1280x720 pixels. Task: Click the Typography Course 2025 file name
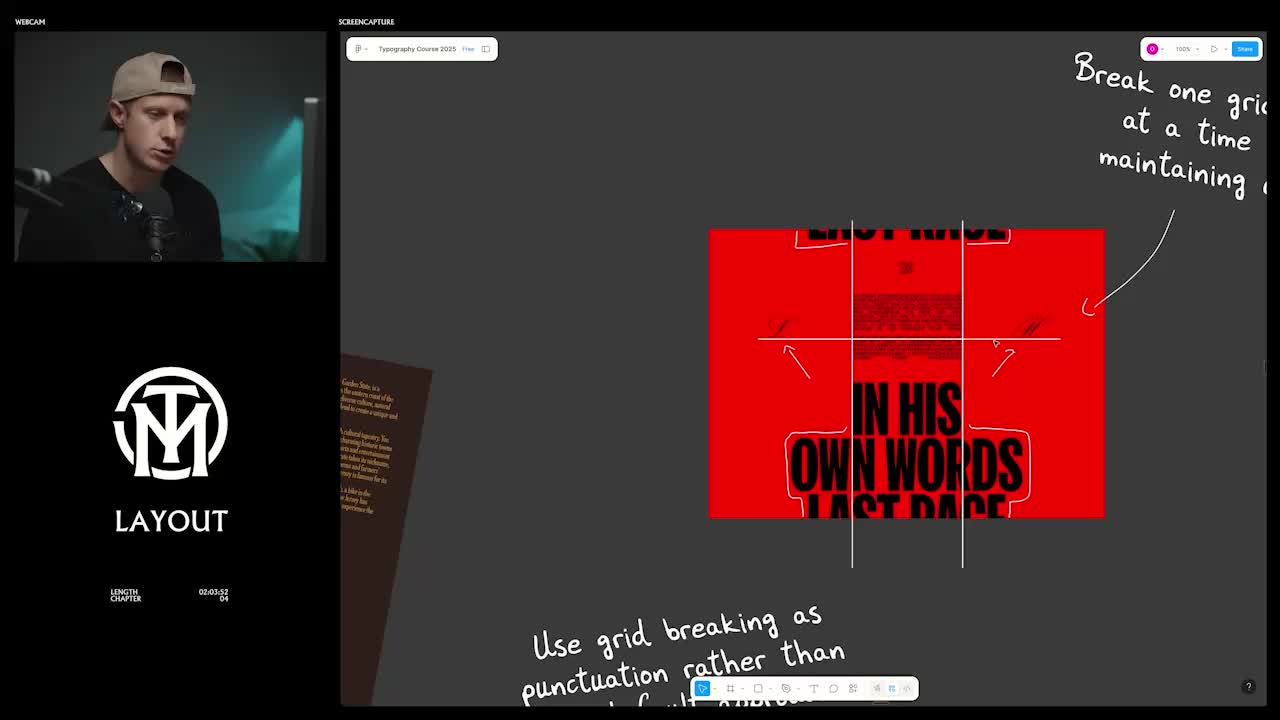[x=417, y=49]
